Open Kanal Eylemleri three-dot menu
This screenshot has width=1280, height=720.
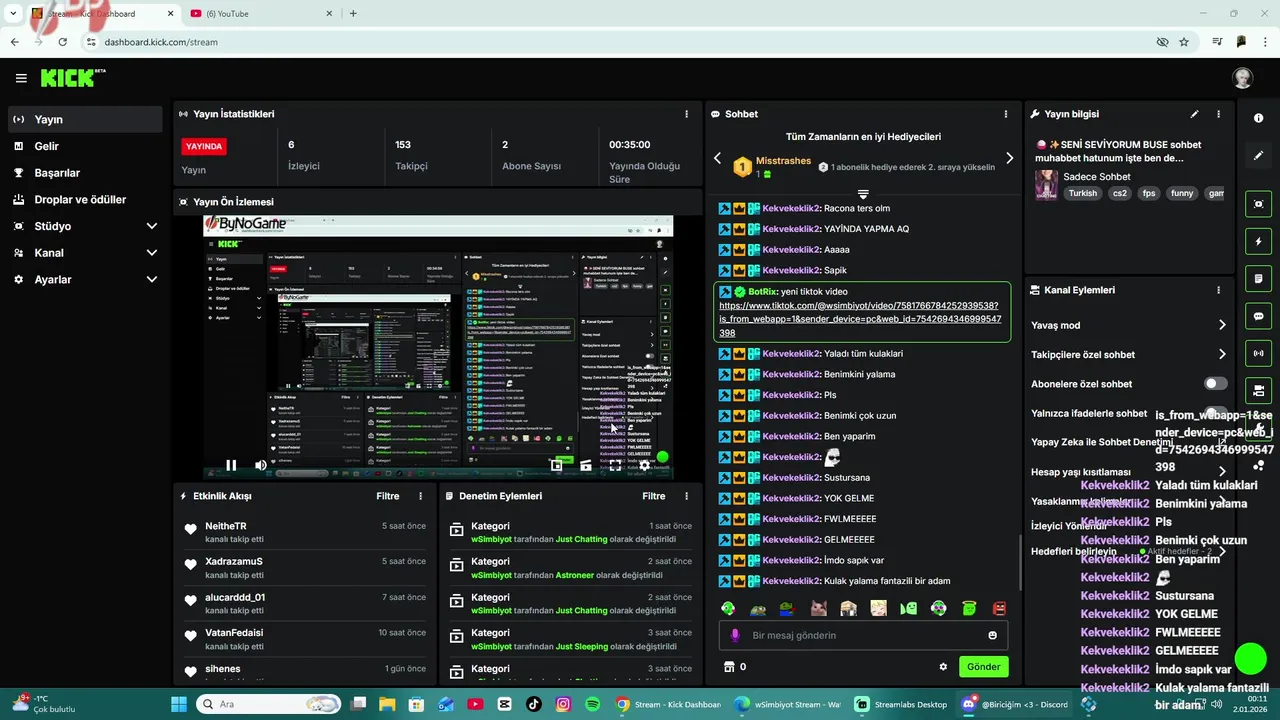pos(1218,290)
